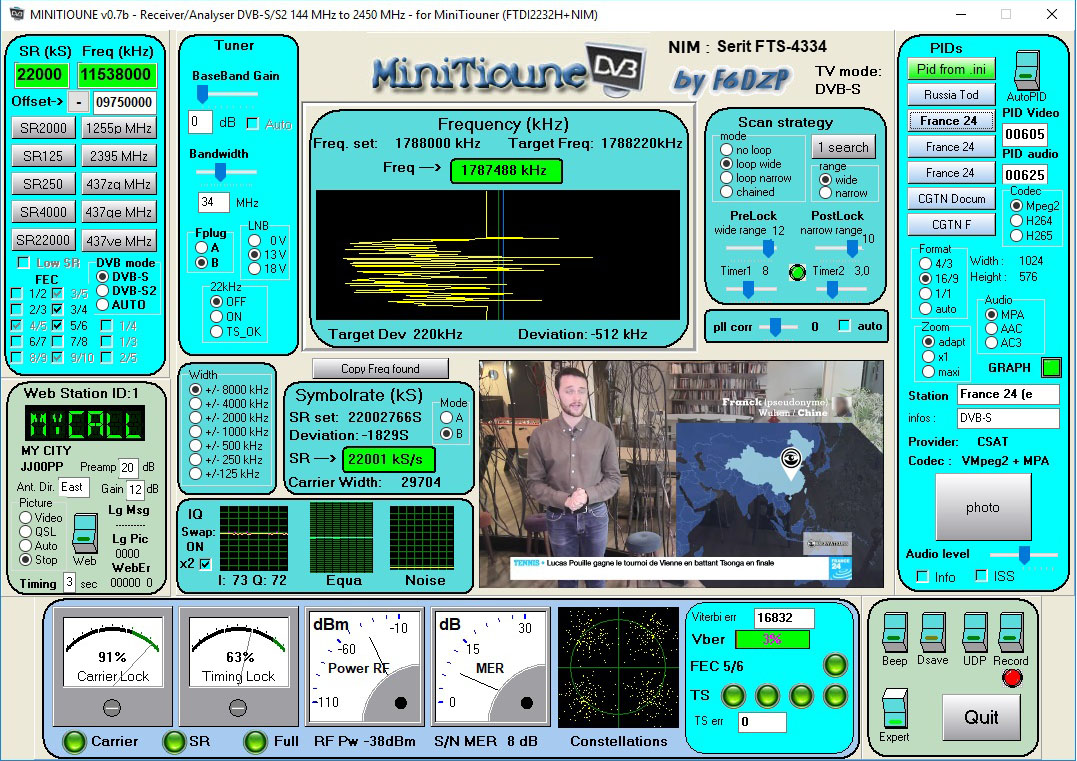The width and height of the screenshot is (1077, 761).
Task: Flip the AutoPID switch
Action: (1027, 69)
